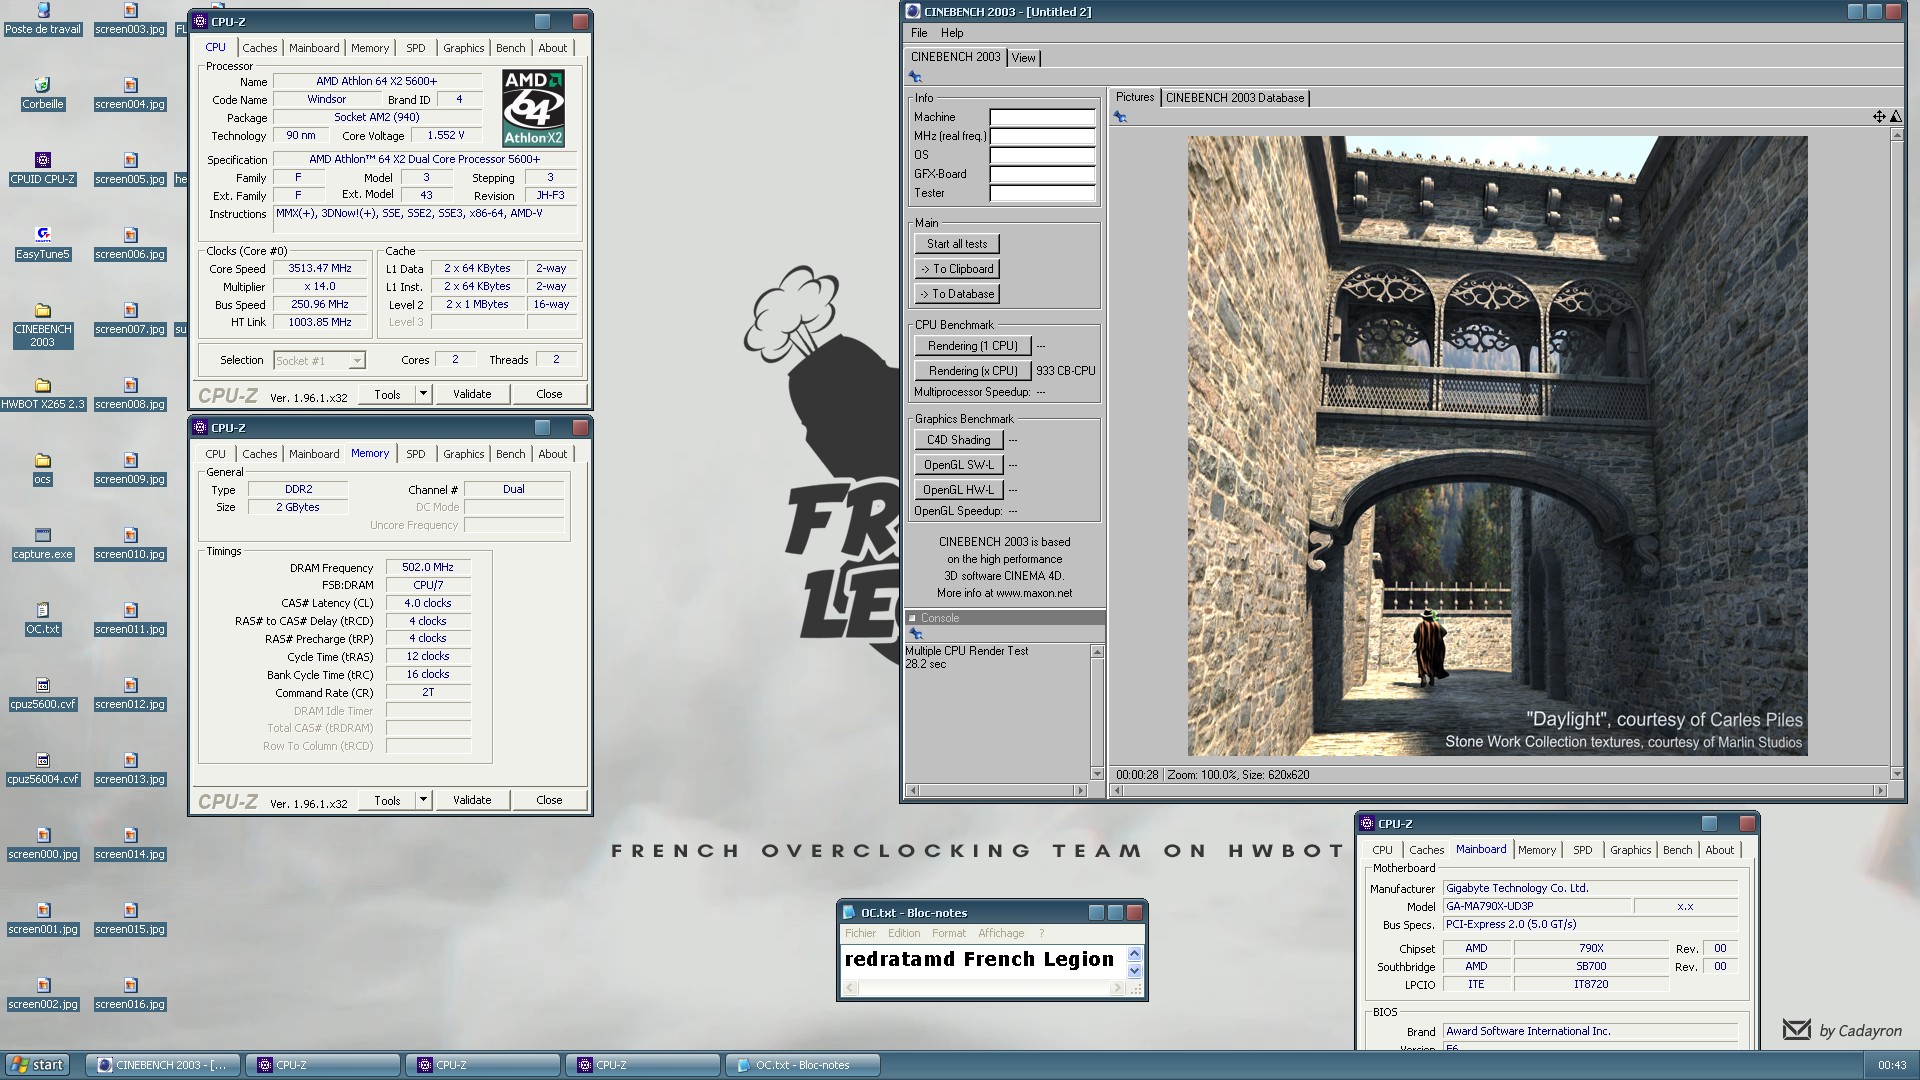
Task: Click picture viewer vertical scrollbar
Action: tap(1896, 454)
